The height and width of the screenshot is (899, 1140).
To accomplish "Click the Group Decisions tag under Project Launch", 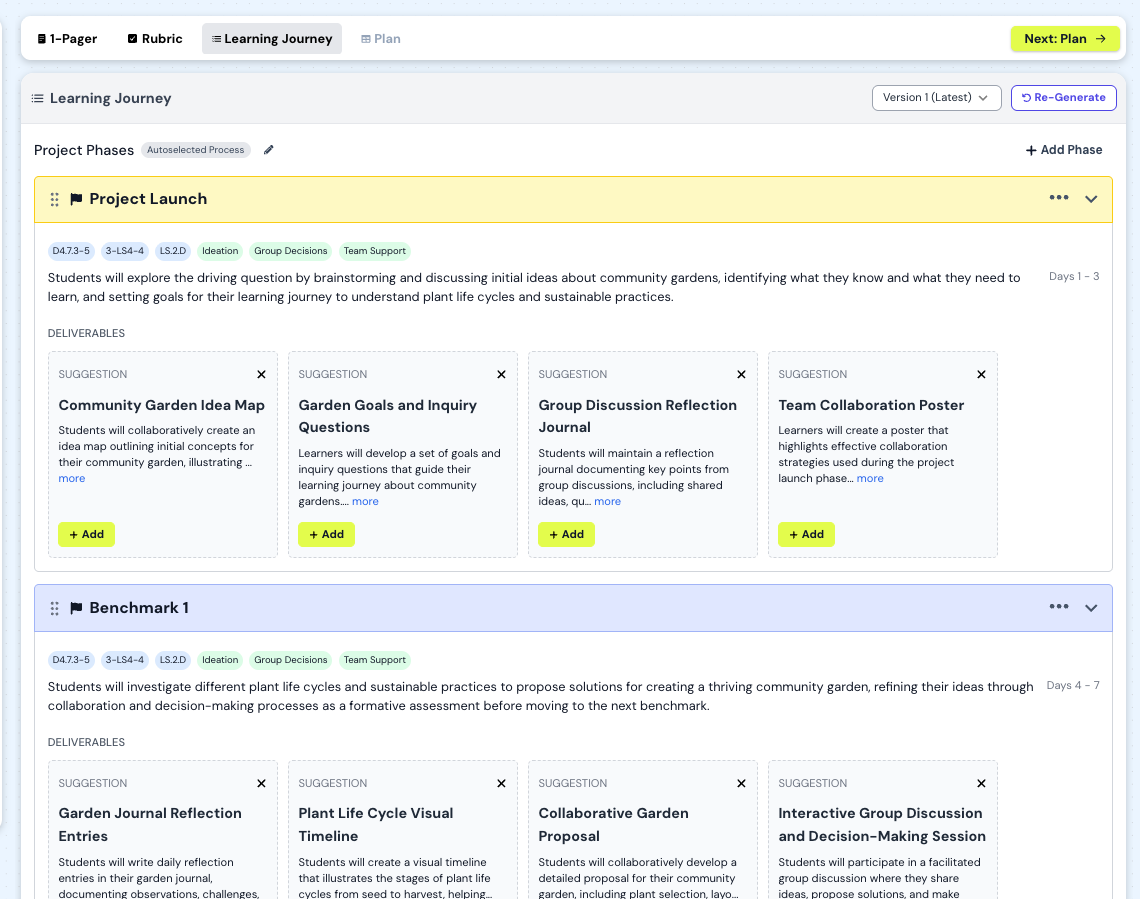I will click(x=290, y=251).
